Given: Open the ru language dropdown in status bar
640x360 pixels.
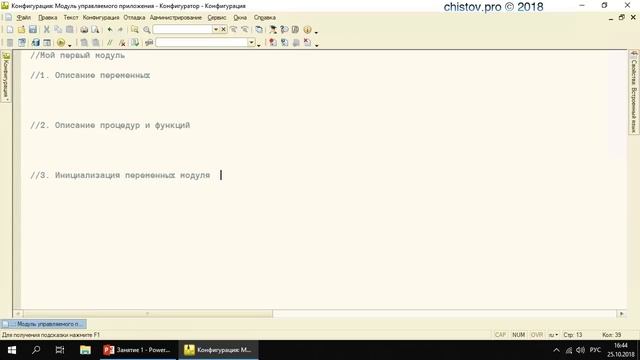Looking at the screenshot, I should click(553, 335).
